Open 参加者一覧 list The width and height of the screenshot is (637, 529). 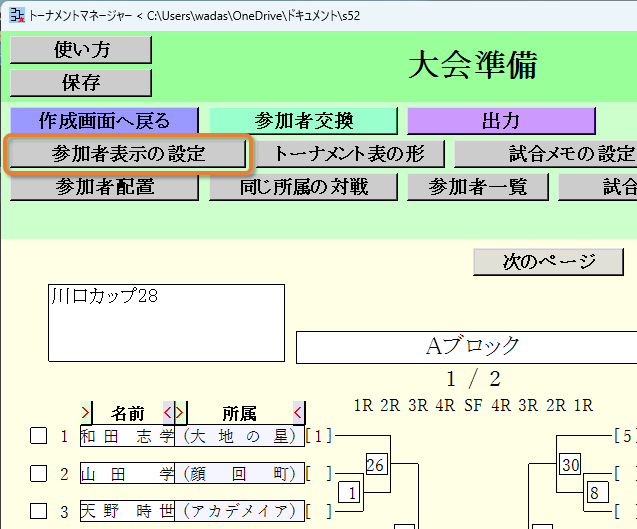tap(478, 186)
